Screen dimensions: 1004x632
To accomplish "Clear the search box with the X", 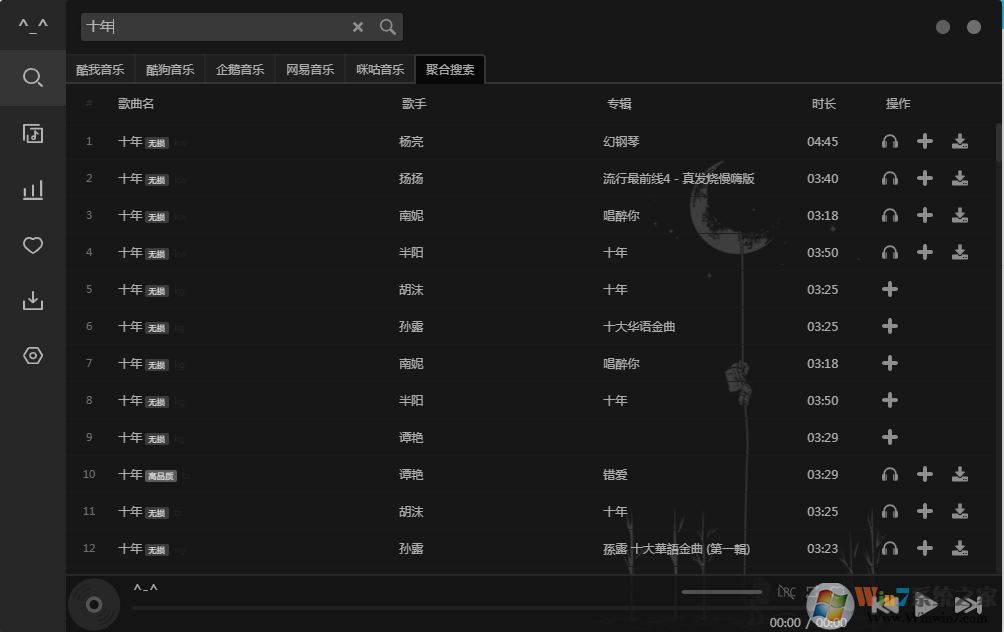I will coord(358,27).
